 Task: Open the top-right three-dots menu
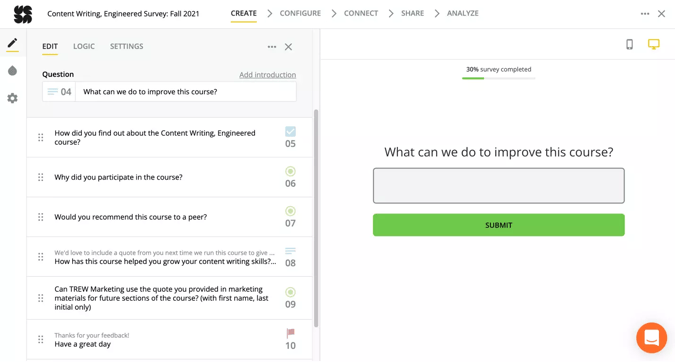(644, 14)
